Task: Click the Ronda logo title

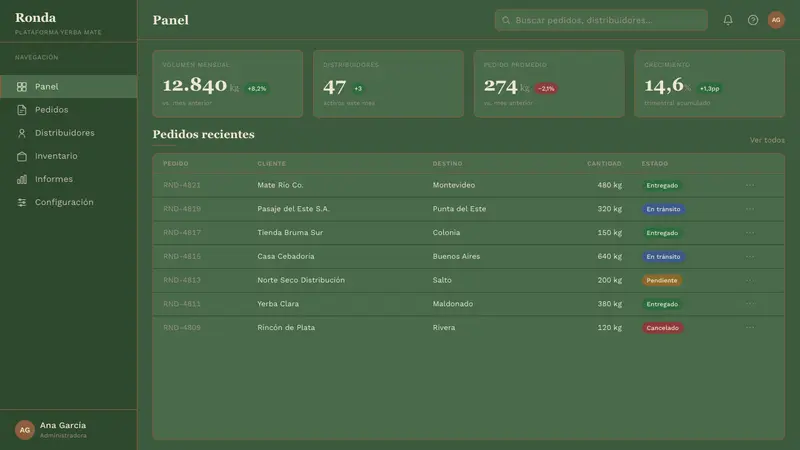Action: click(x=35, y=17)
